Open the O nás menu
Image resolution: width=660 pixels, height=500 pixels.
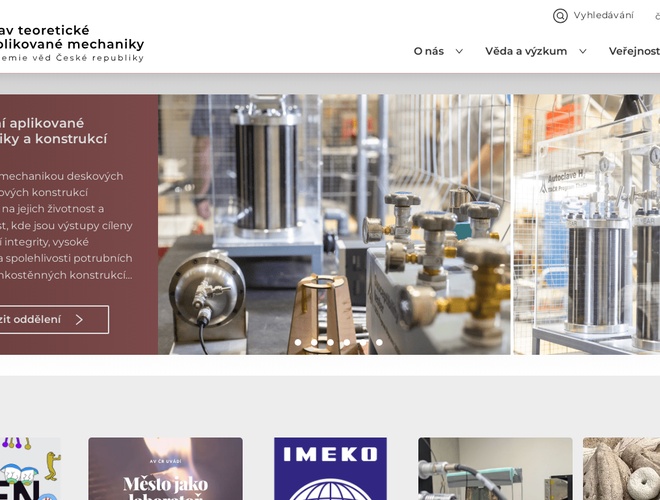coord(428,51)
